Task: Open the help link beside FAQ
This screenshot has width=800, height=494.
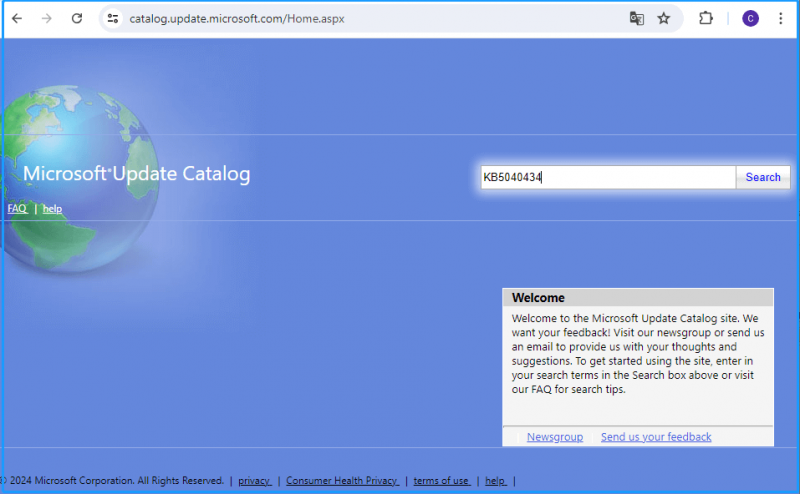Action: (x=52, y=209)
